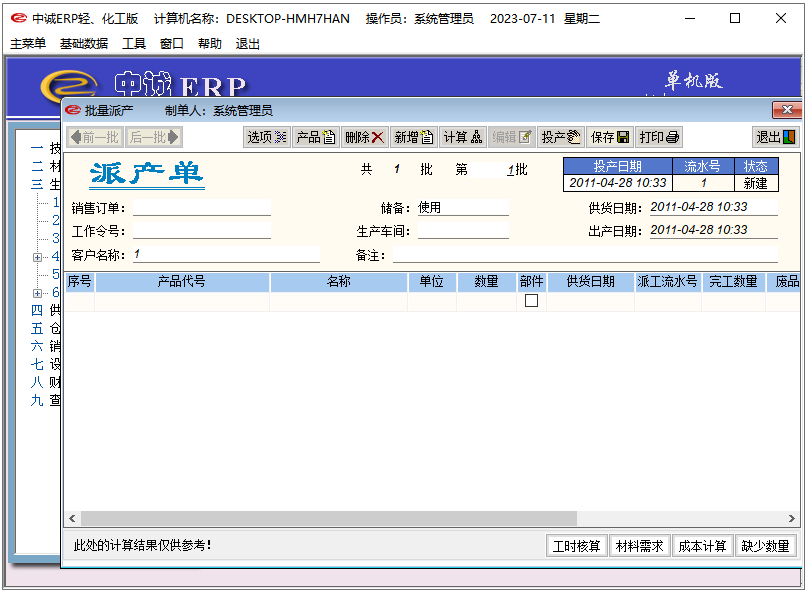
Task: Exit the dialog via 退出 button
Action: point(775,137)
